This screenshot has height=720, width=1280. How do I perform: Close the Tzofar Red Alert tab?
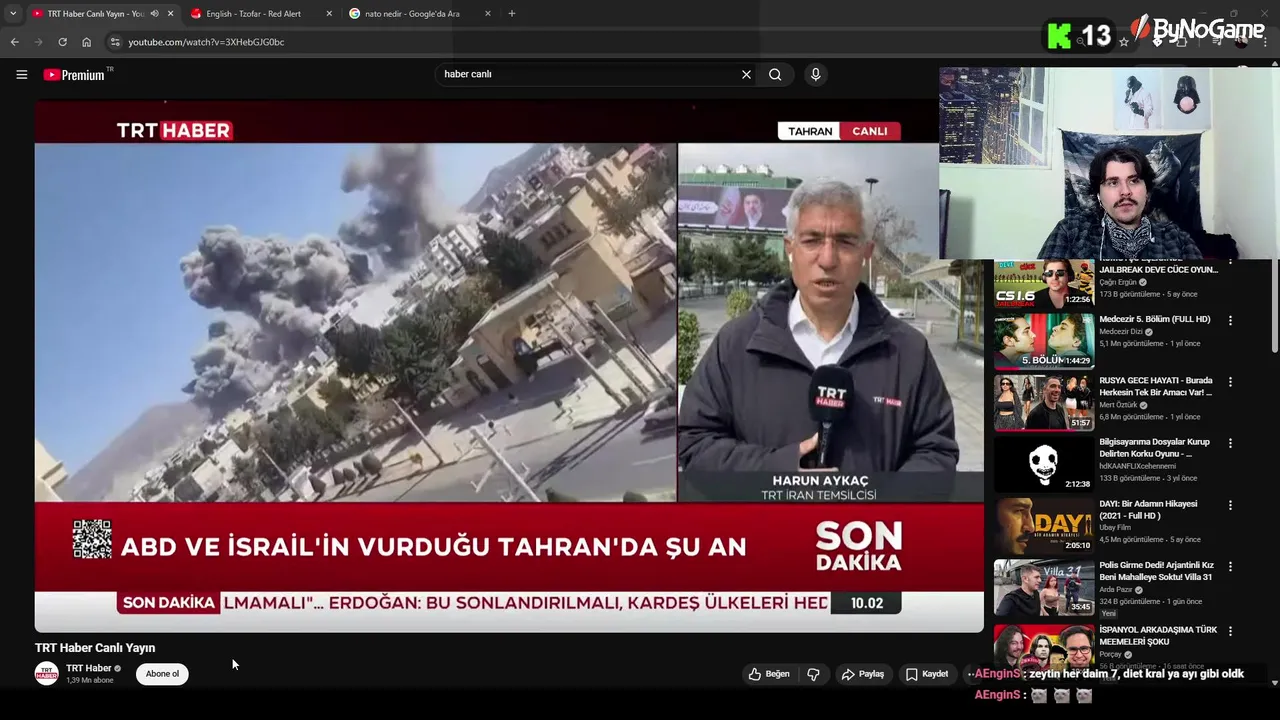coord(329,14)
